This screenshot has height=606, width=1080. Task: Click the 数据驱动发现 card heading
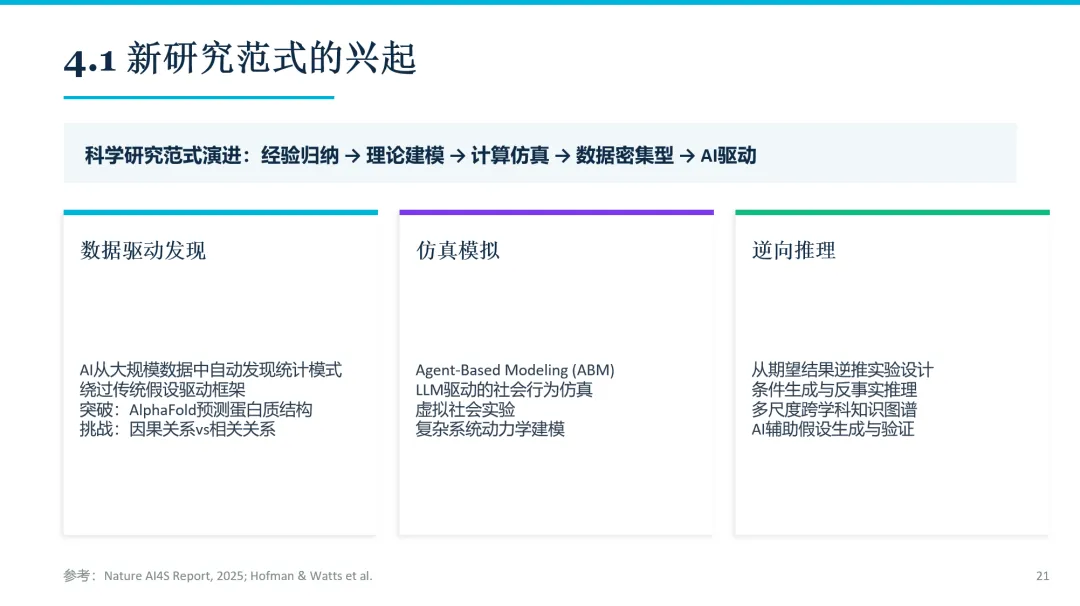point(143,251)
